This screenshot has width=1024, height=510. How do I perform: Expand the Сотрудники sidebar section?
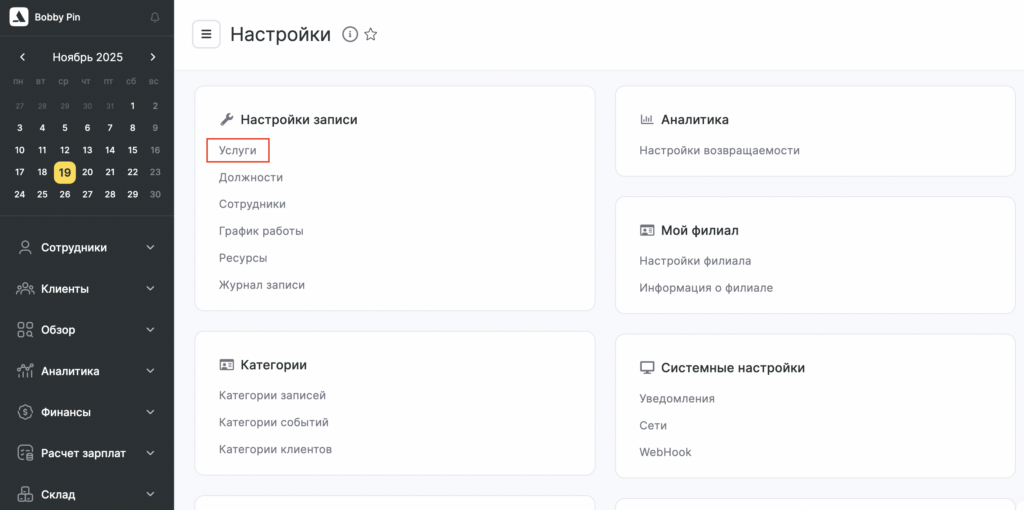point(150,248)
